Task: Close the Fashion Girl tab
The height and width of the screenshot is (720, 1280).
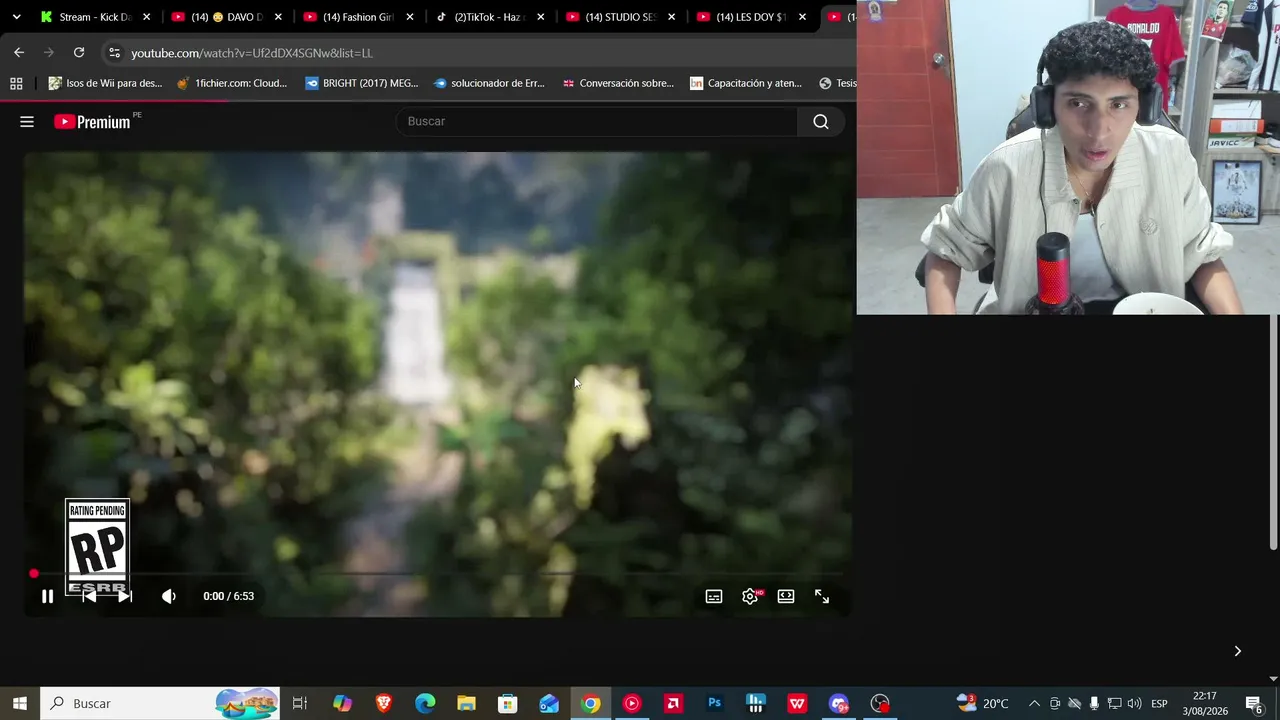Action: click(409, 17)
